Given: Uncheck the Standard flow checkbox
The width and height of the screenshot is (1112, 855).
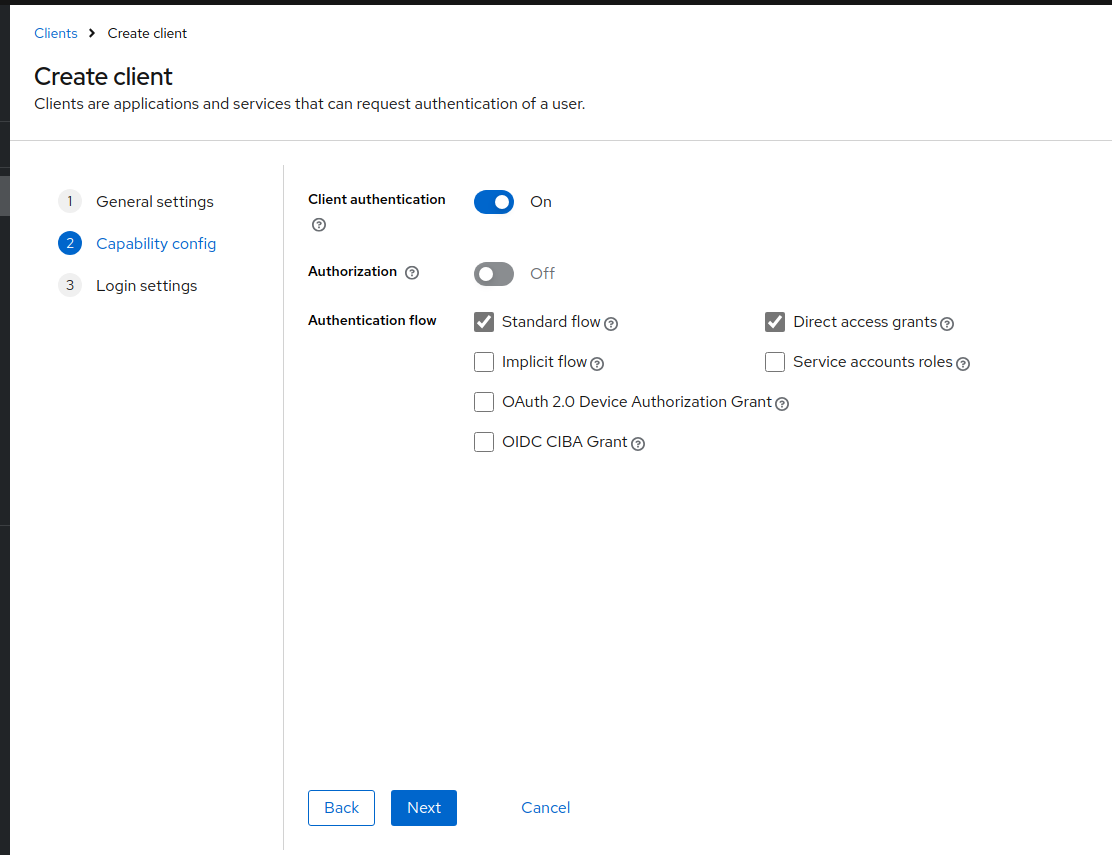Looking at the screenshot, I should click(484, 322).
